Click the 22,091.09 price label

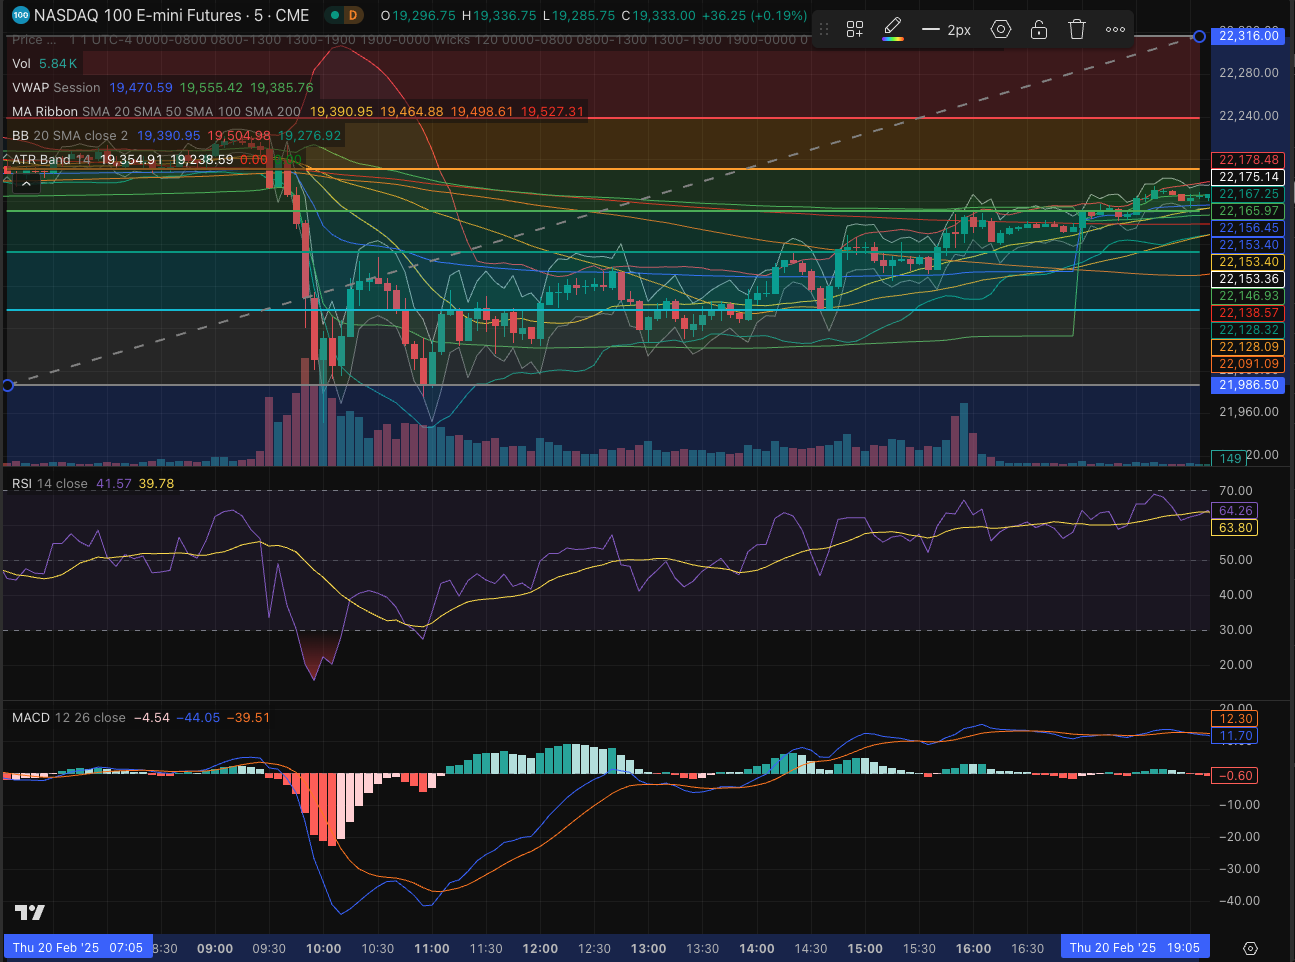click(x=1249, y=364)
